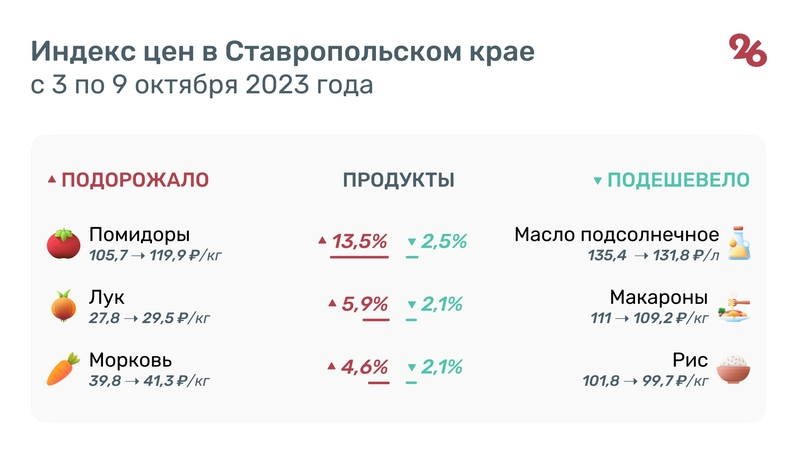800x452 pixels.
Task: Click the ПРОДУКТЫ column header
Action: click(x=399, y=180)
